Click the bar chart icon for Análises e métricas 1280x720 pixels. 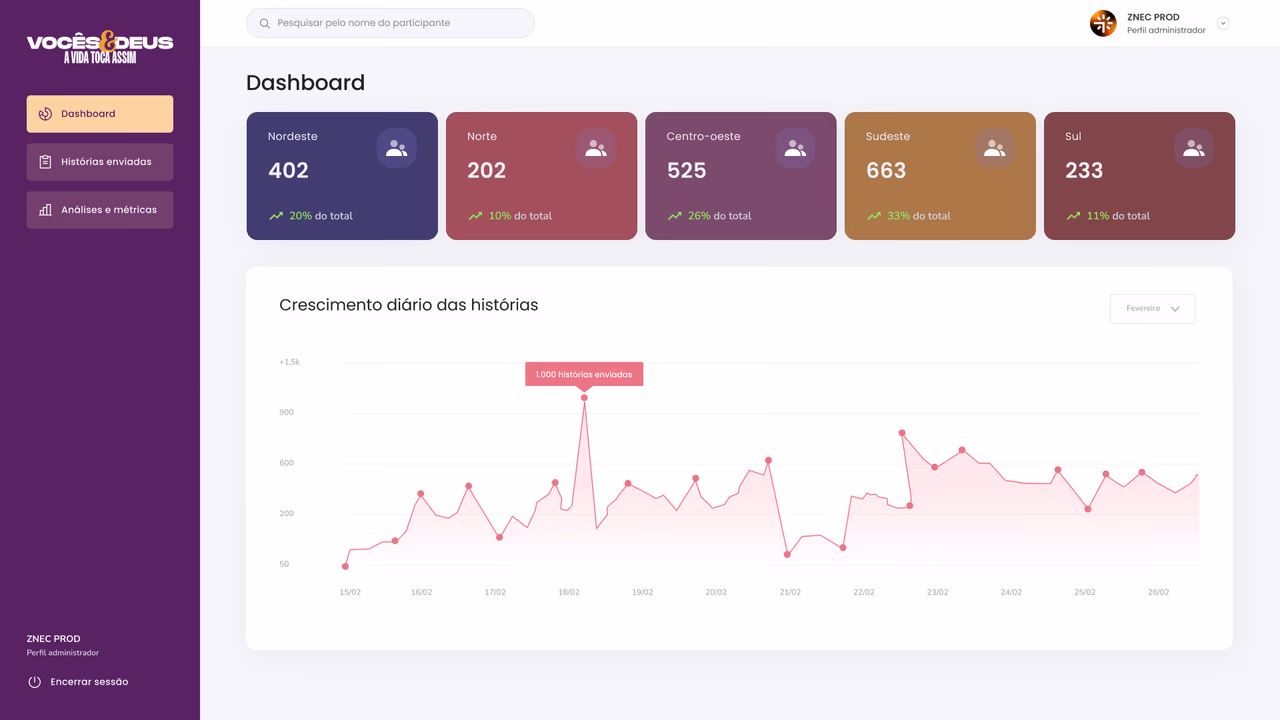(45, 210)
